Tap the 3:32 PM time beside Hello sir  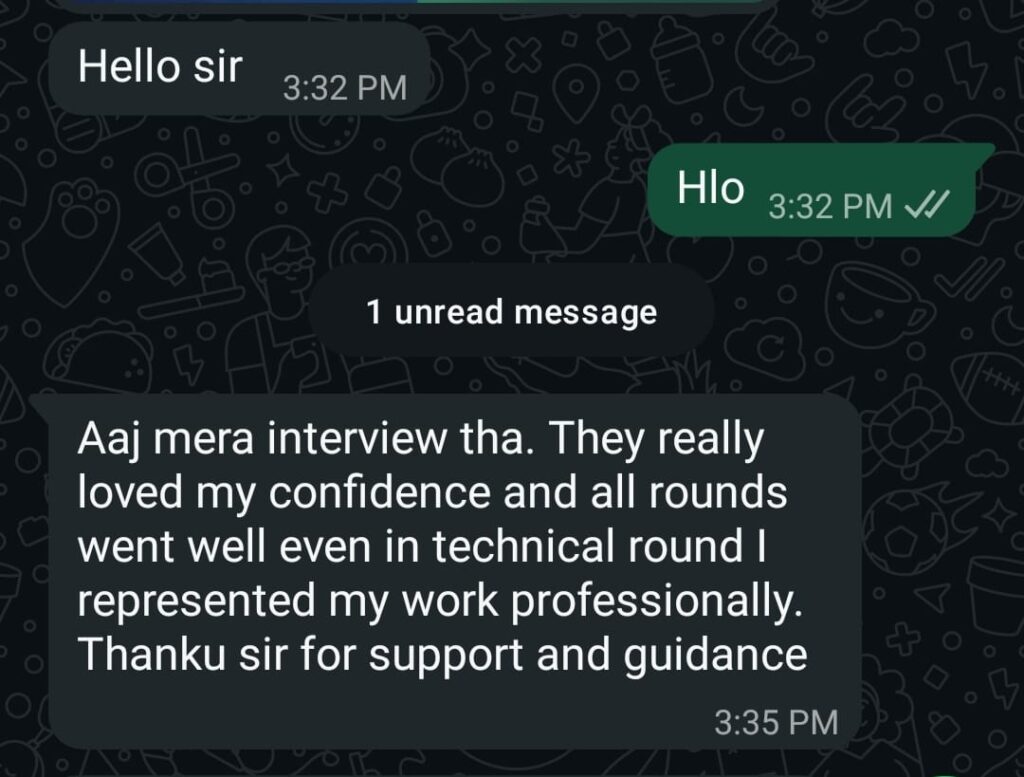pos(345,88)
